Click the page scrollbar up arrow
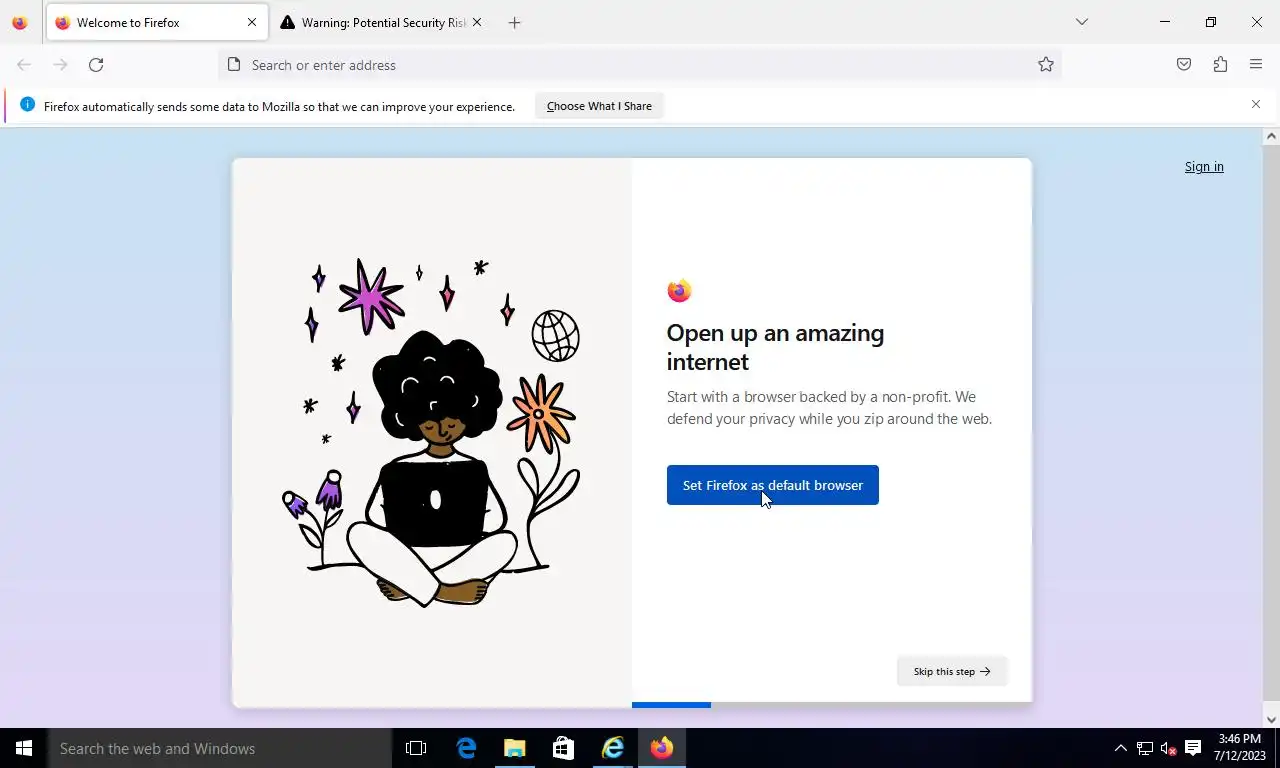This screenshot has width=1280, height=768. coord(1271,136)
